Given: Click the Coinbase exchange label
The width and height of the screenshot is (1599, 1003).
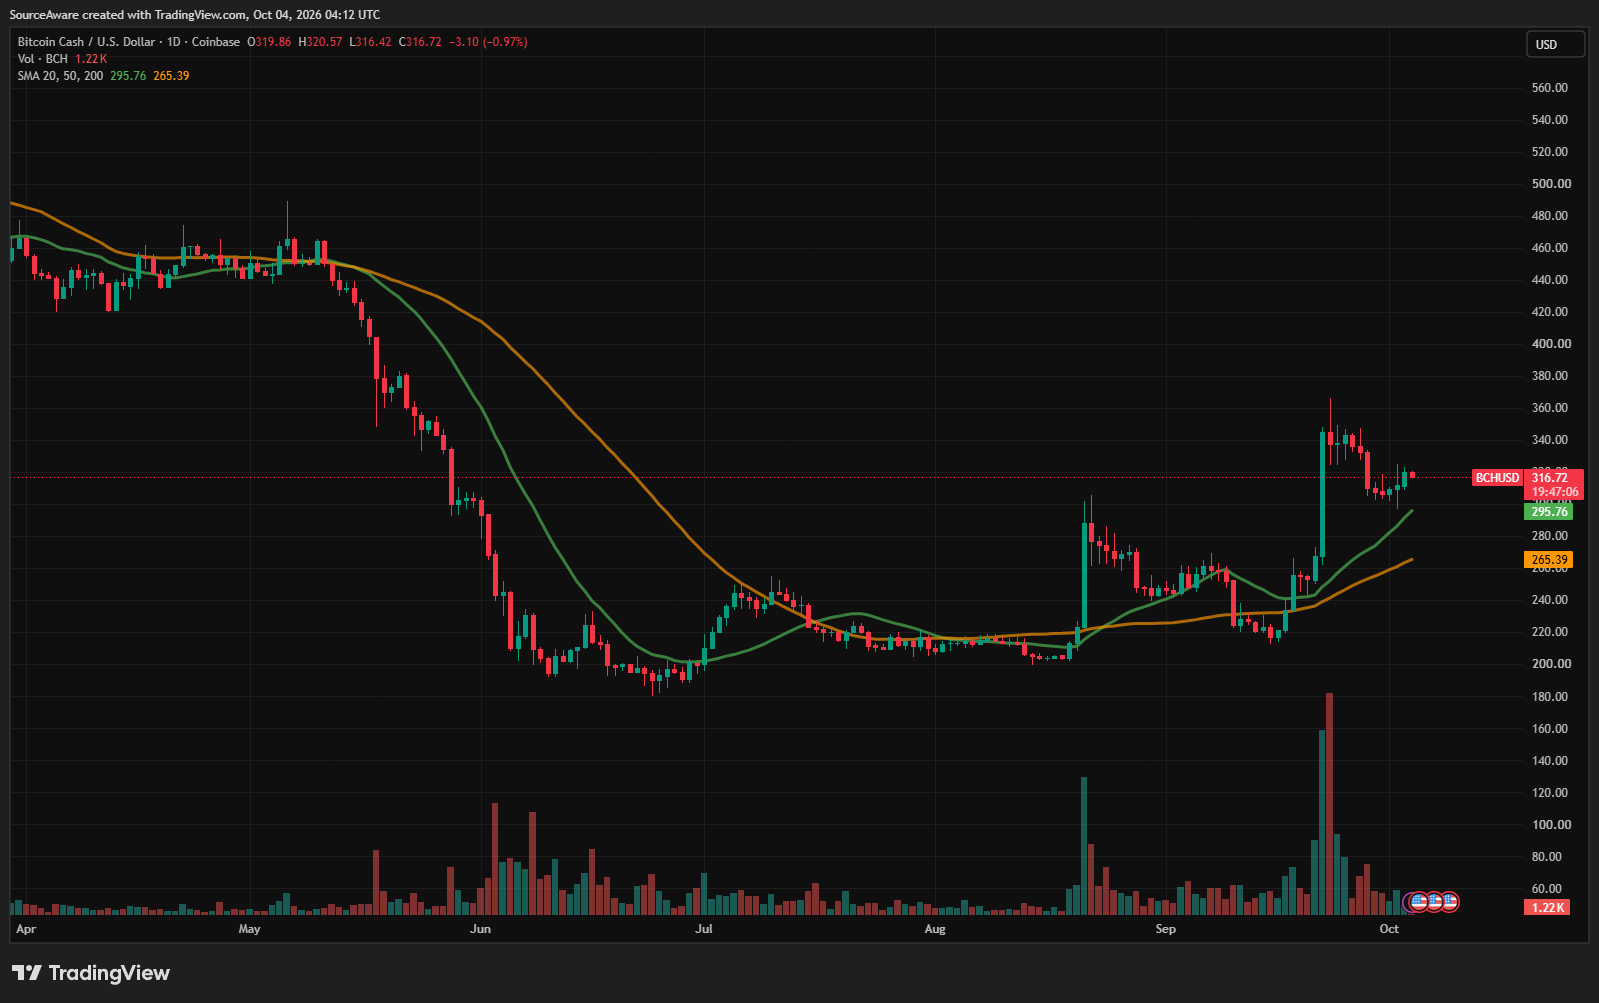Looking at the screenshot, I should tap(216, 42).
